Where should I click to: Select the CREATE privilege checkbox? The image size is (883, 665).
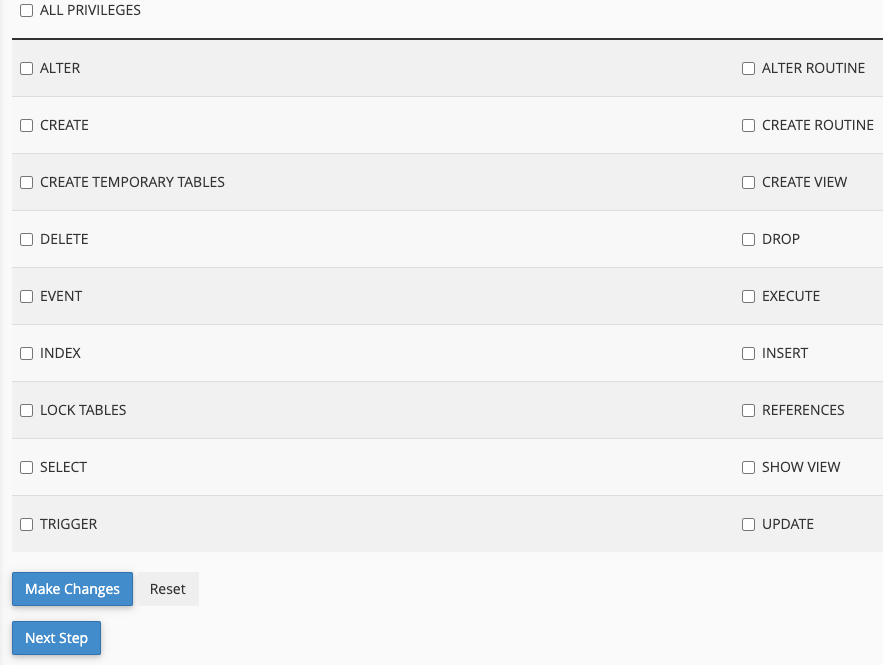27,126
